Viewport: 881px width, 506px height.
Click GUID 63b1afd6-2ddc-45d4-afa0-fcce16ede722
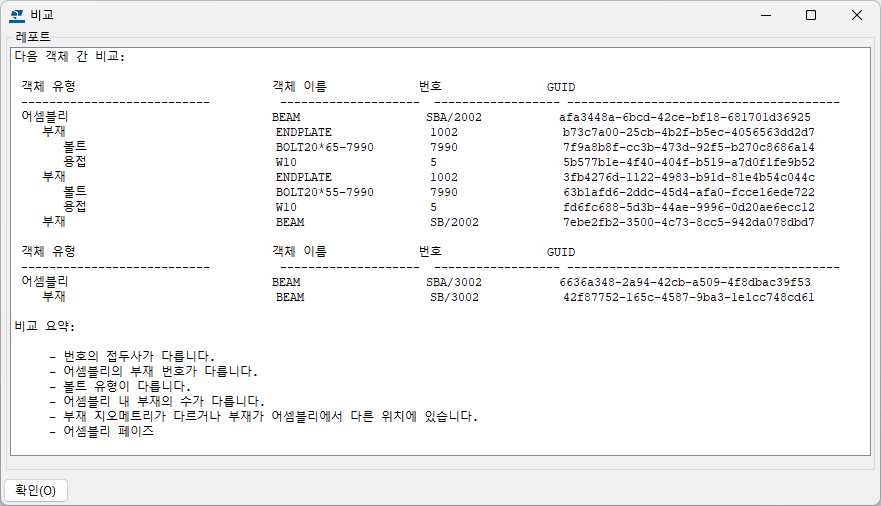689,192
